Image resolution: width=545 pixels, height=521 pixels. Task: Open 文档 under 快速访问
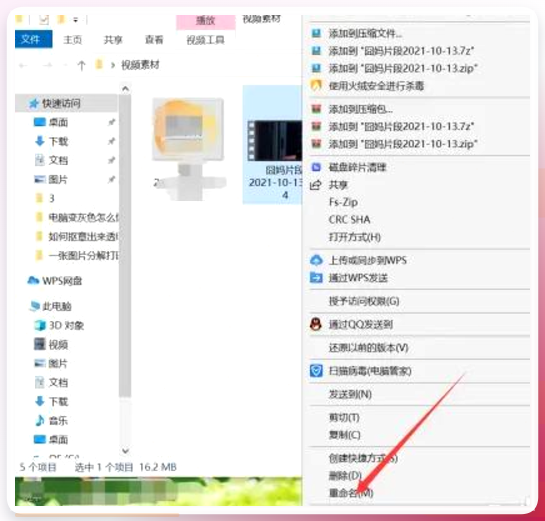58,160
